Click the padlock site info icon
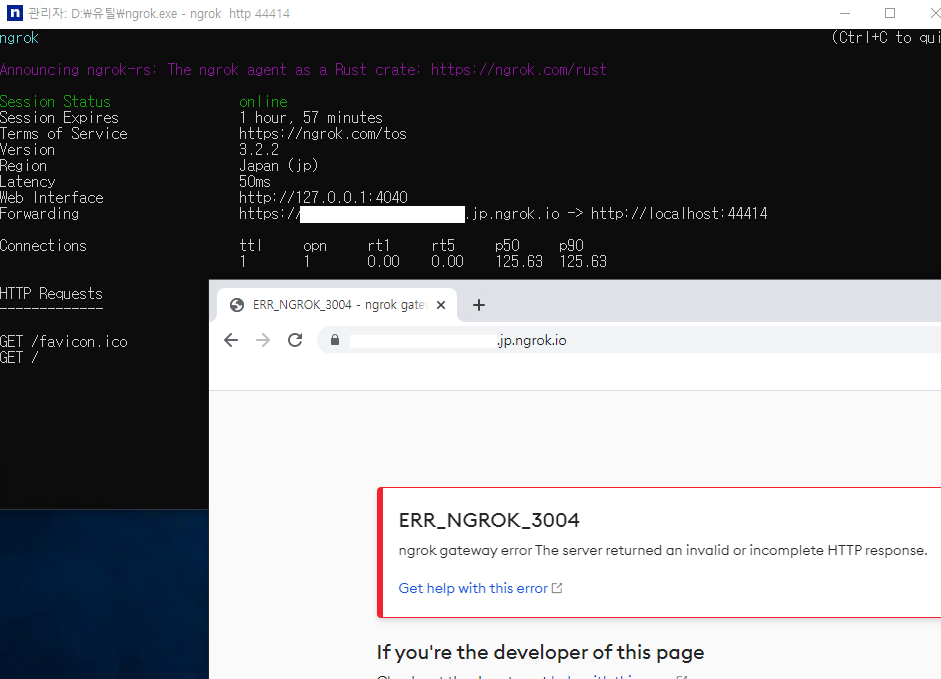This screenshot has width=941, height=679. click(335, 340)
